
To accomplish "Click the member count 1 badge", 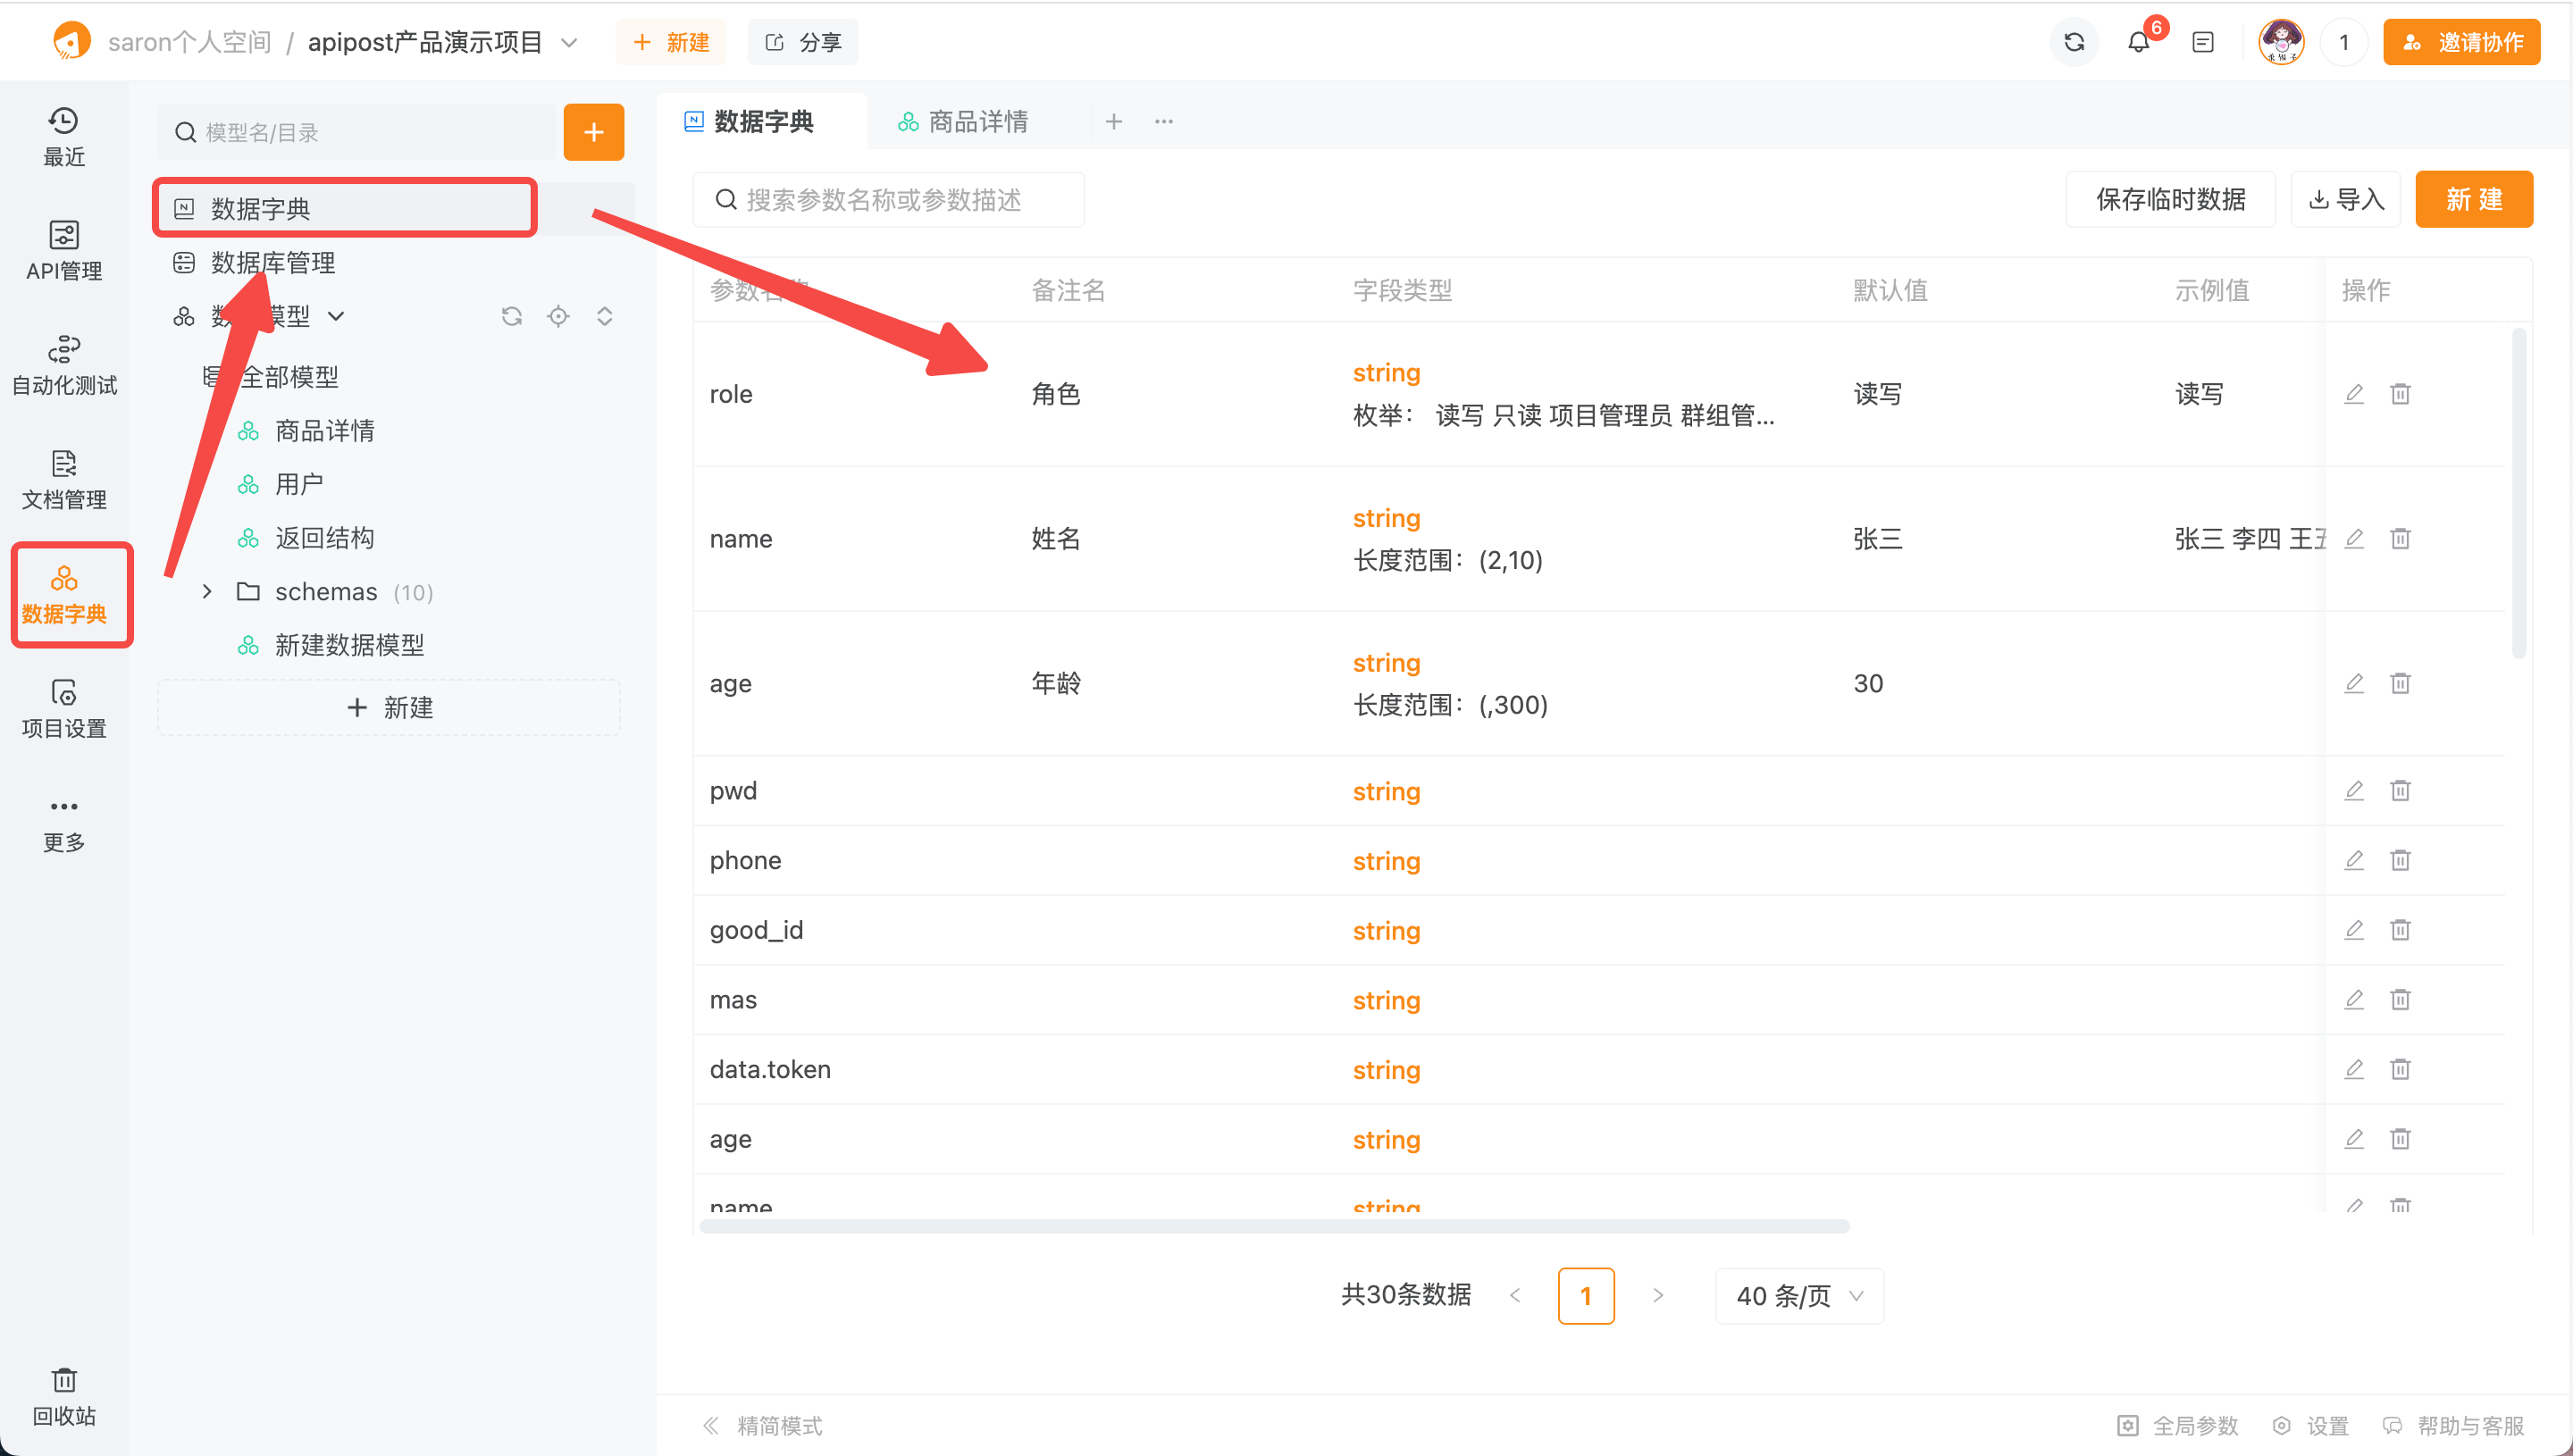I will [2343, 42].
